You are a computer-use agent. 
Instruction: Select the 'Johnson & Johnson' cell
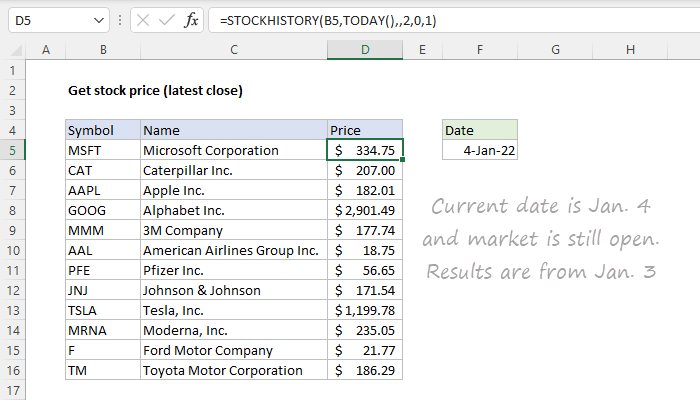pos(234,290)
